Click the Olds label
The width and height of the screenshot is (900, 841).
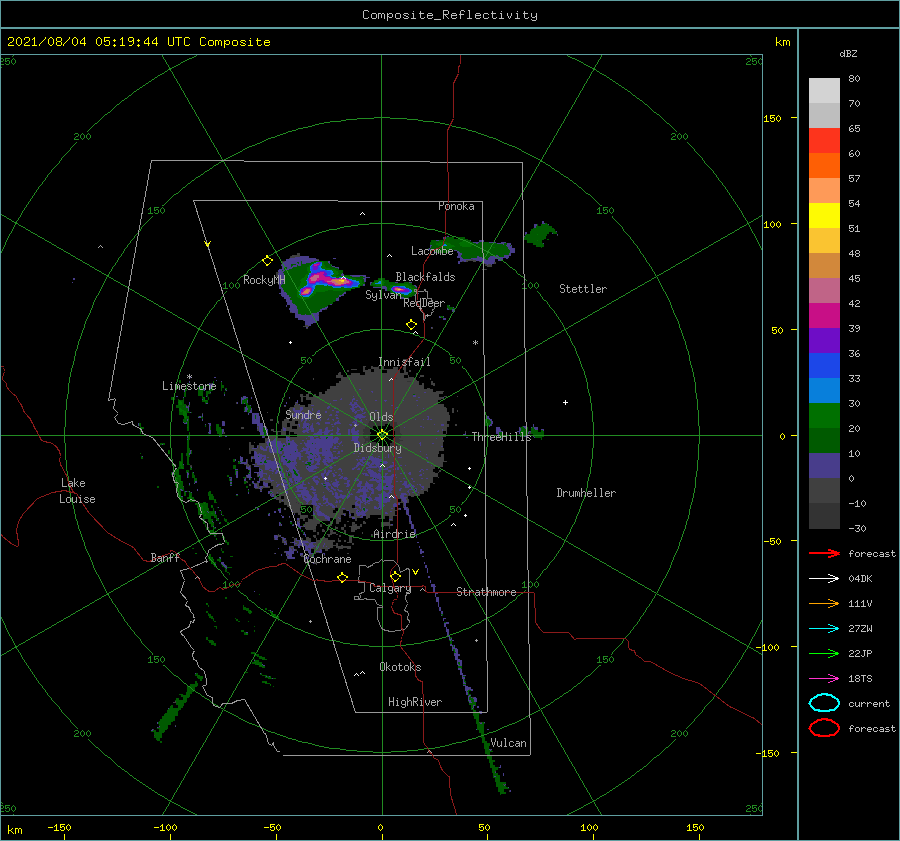point(381,417)
